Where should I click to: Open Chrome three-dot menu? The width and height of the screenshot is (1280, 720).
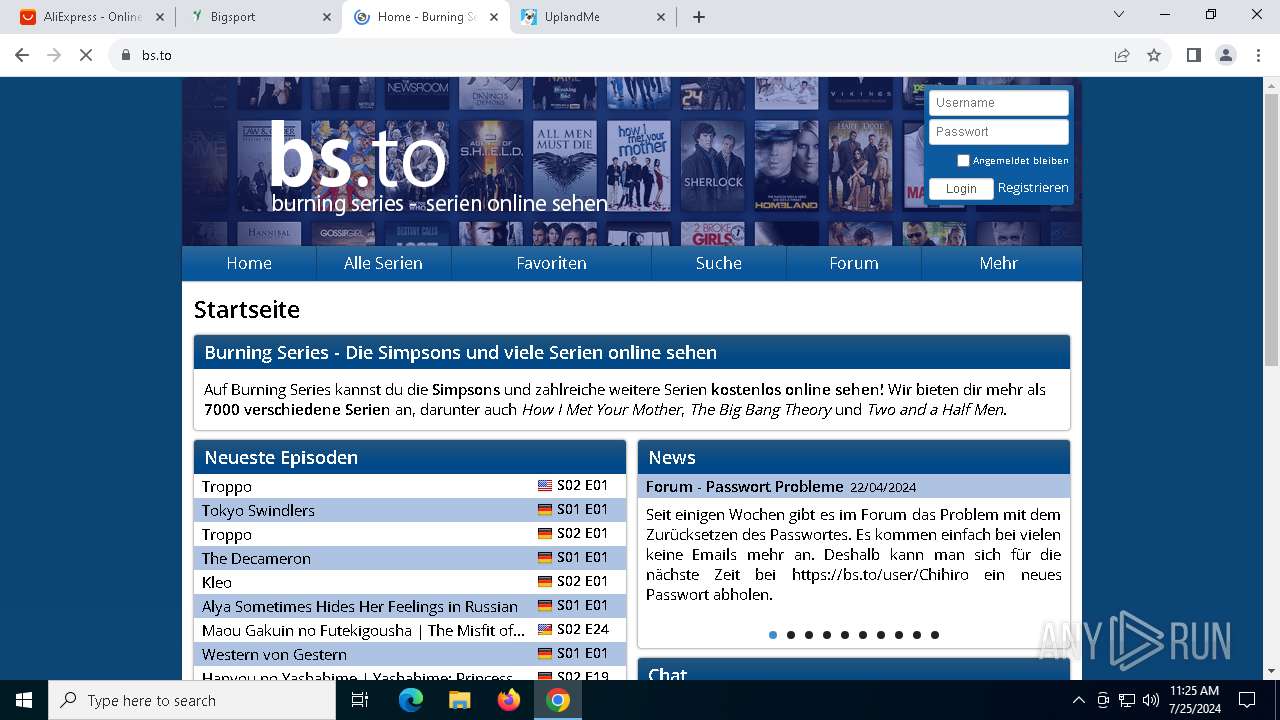click(1257, 55)
